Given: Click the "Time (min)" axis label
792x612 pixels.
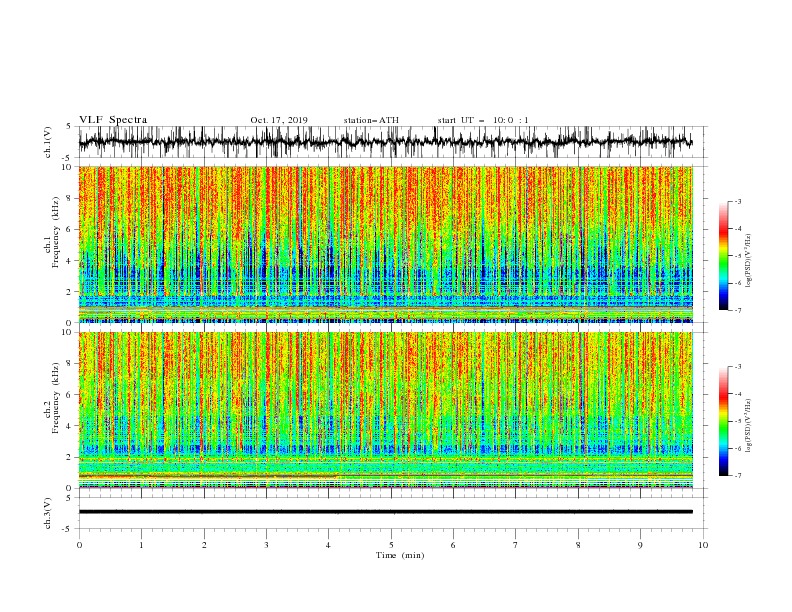Looking at the screenshot, I should (x=400, y=555).
